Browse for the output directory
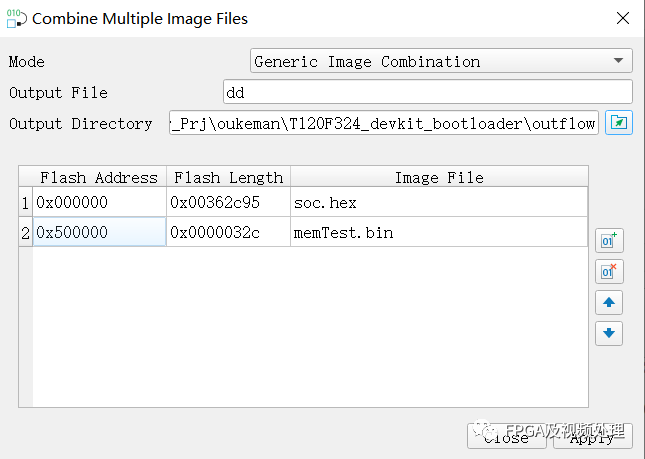 coord(619,123)
